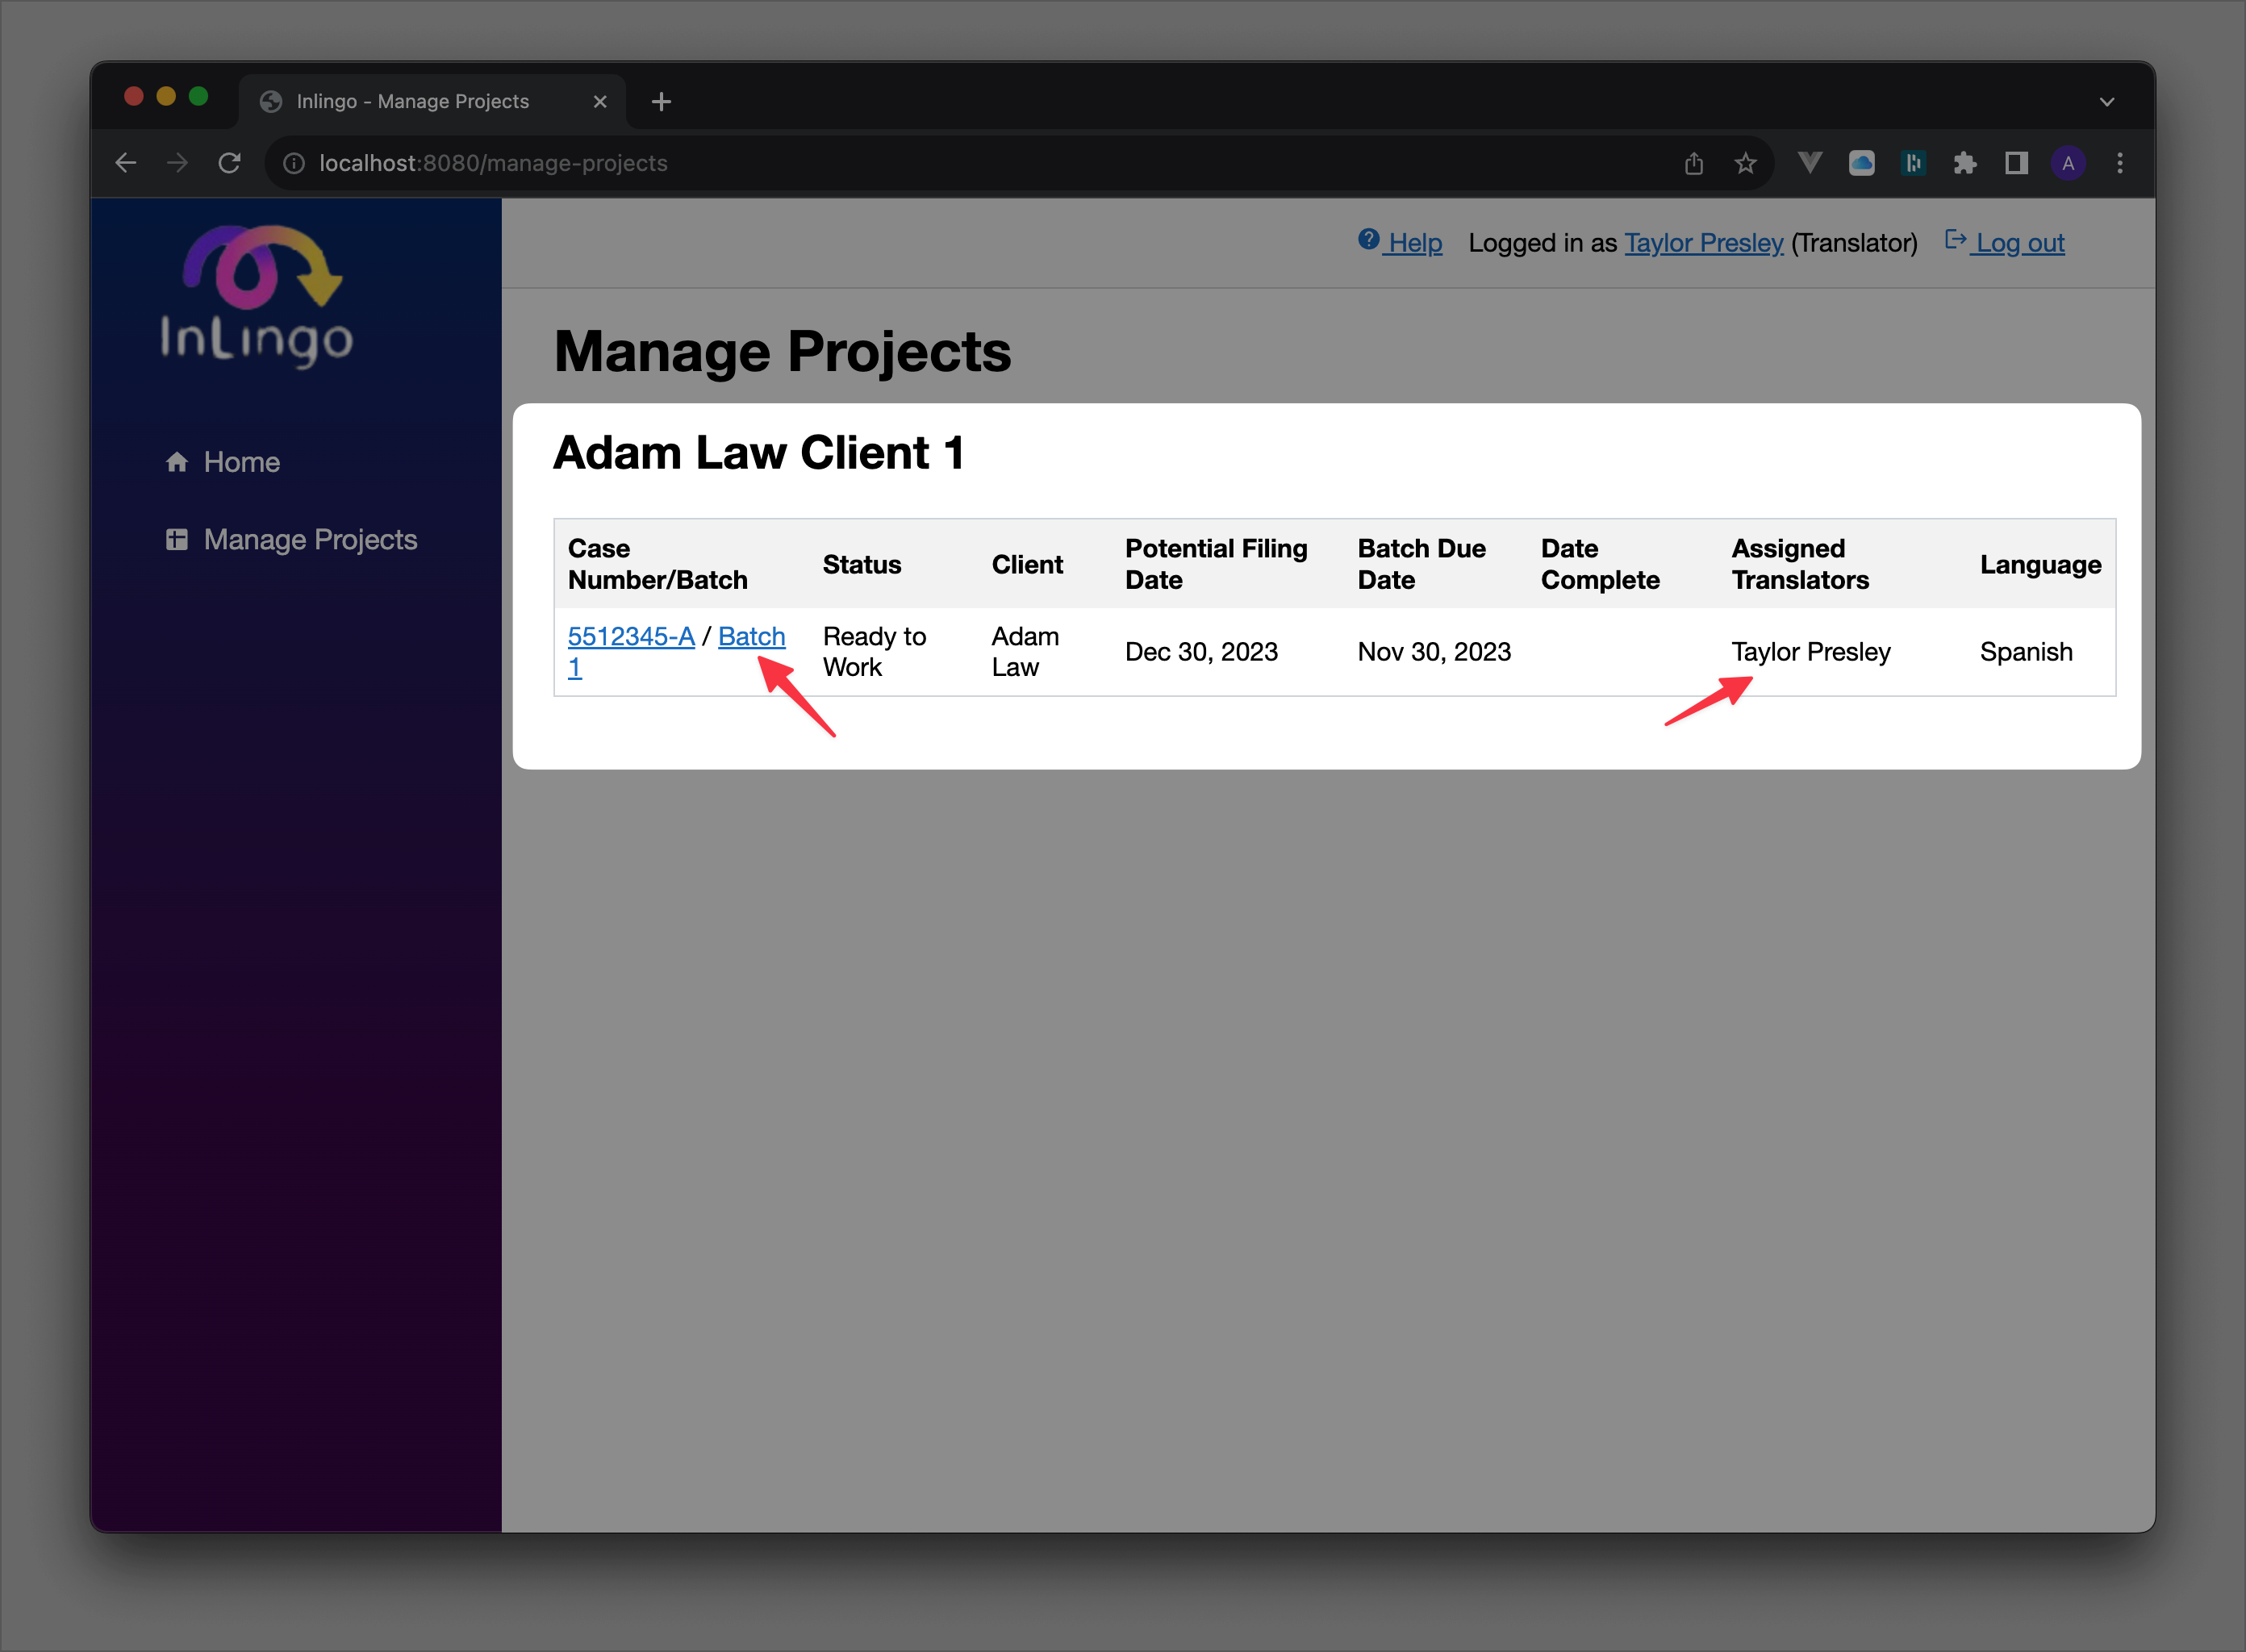Select the Inlingo - Manage Projects tab
Viewport: 2246px width, 1652px height.
tap(413, 100)
